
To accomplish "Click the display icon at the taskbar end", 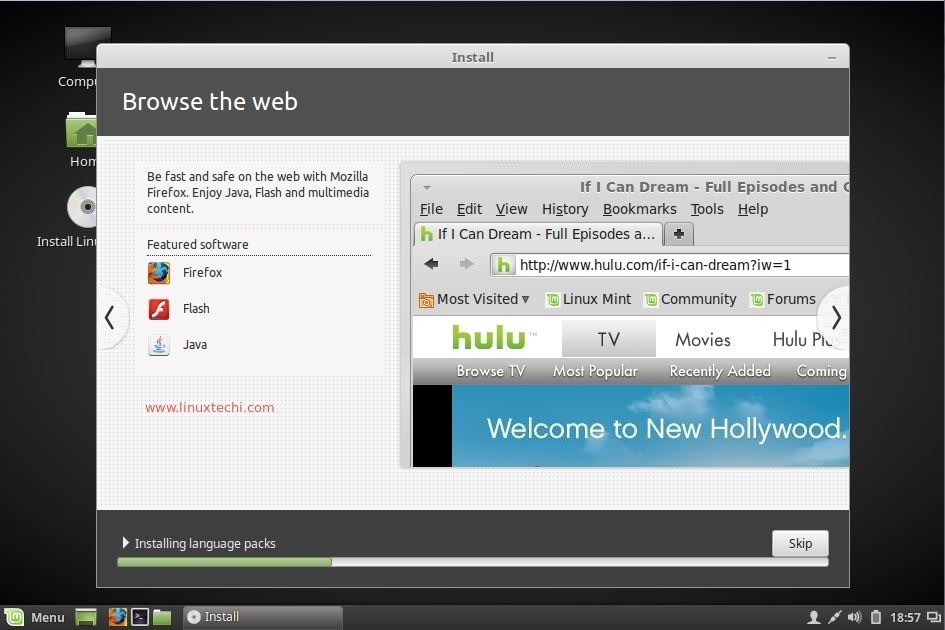I will tap(934, 617).
